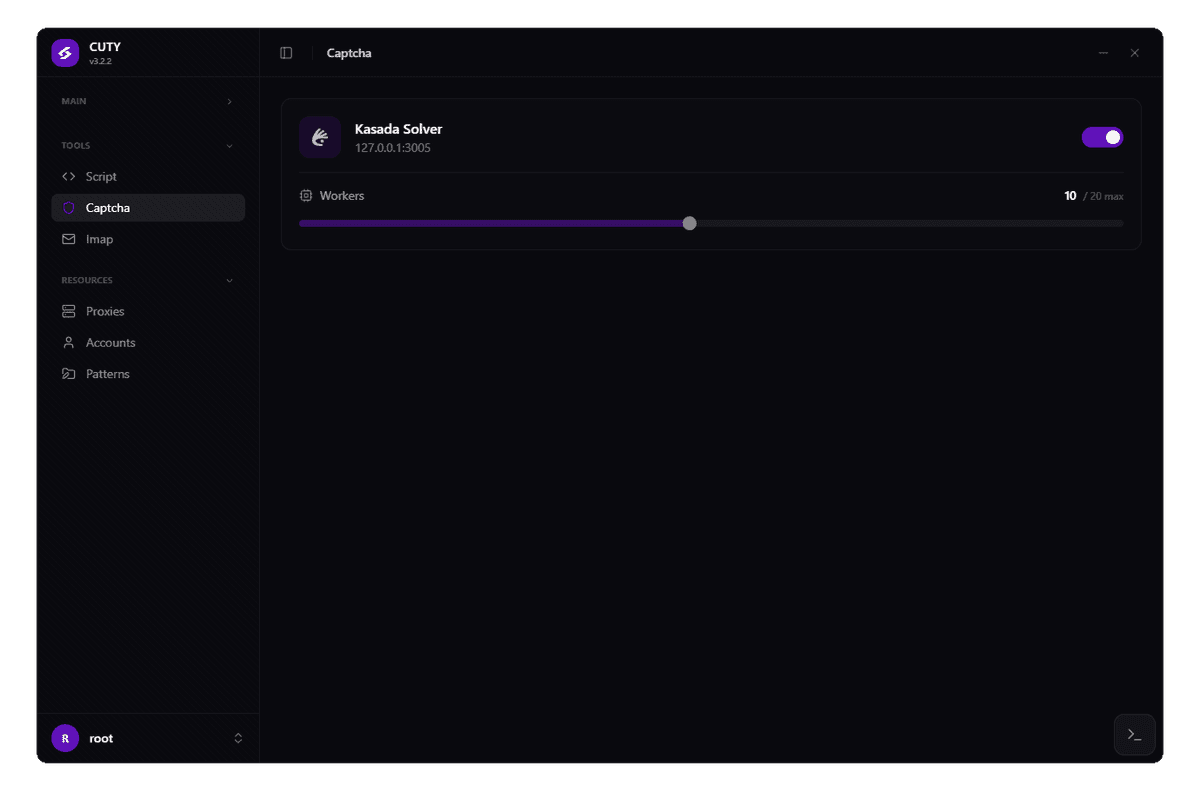Click the Workers chip icon
Screen dimensions: 1200x791
pos(306,196)
